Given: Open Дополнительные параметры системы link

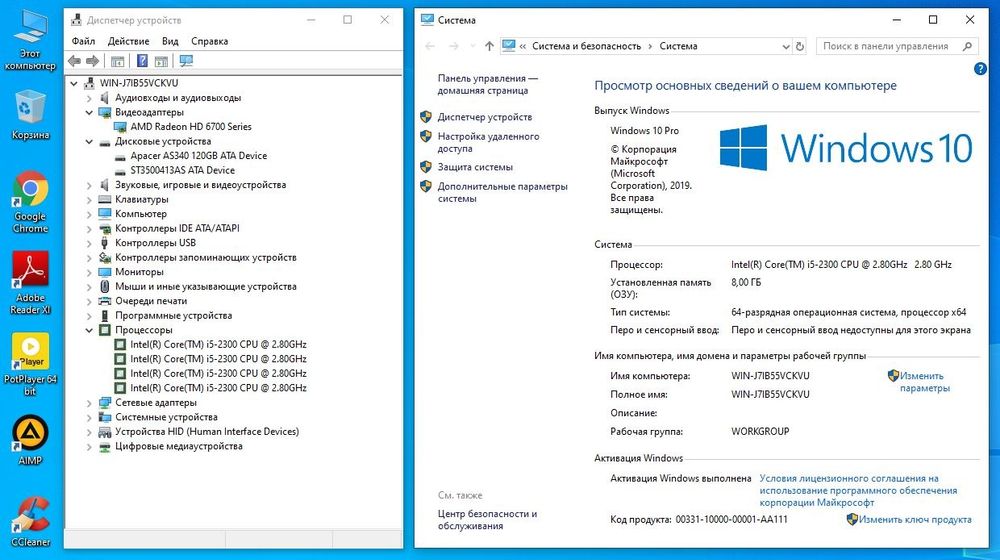Looking at the screenshot, I should 502,193.
